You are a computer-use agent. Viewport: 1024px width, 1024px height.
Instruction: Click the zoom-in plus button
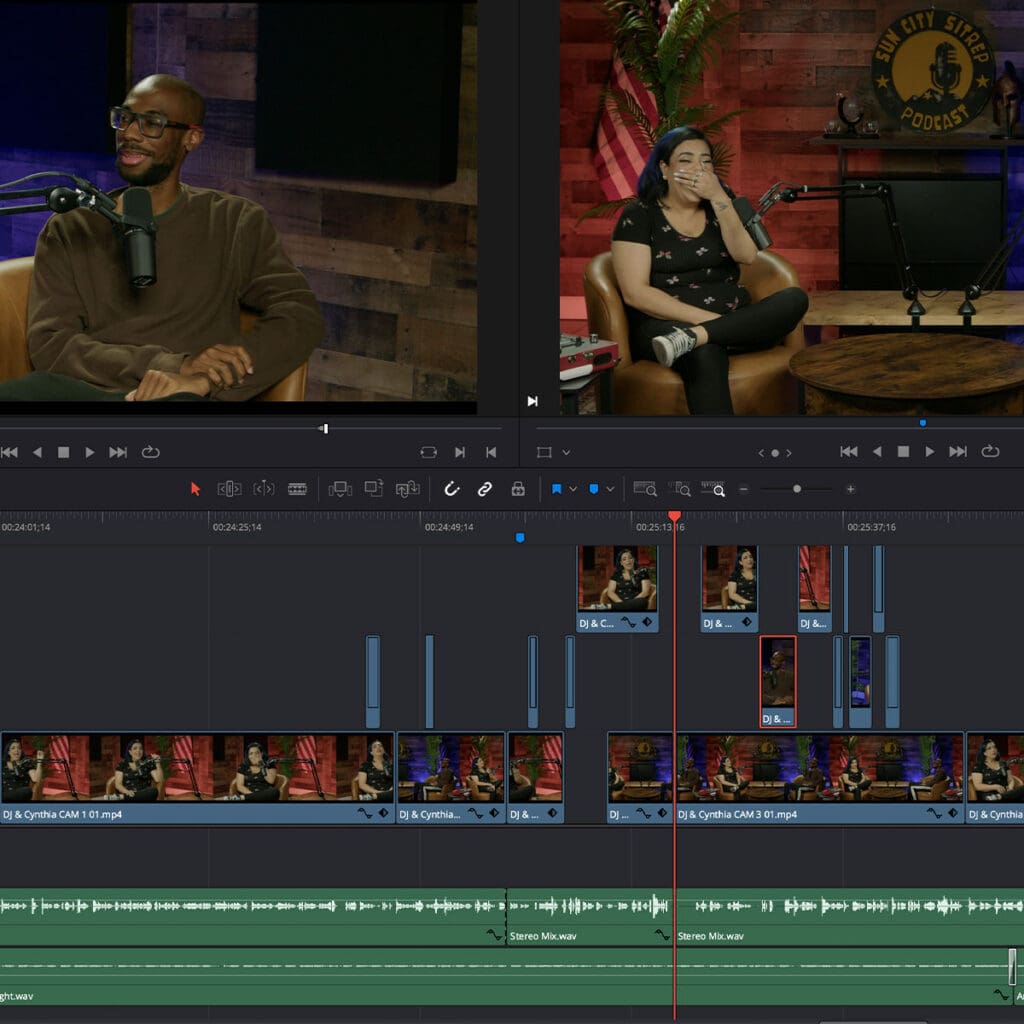850,489
